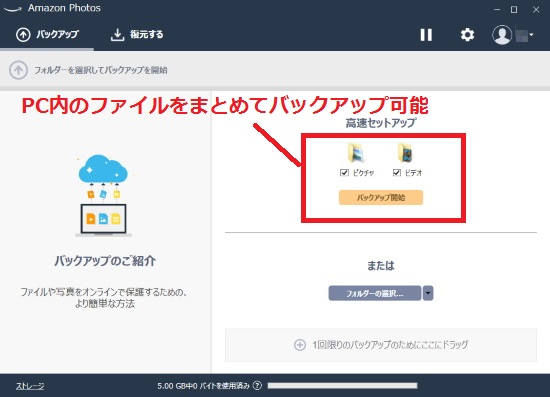This screenshot has width=550, height=397.
Task: Minimize the Amazon Photos window
Action: 497,9
